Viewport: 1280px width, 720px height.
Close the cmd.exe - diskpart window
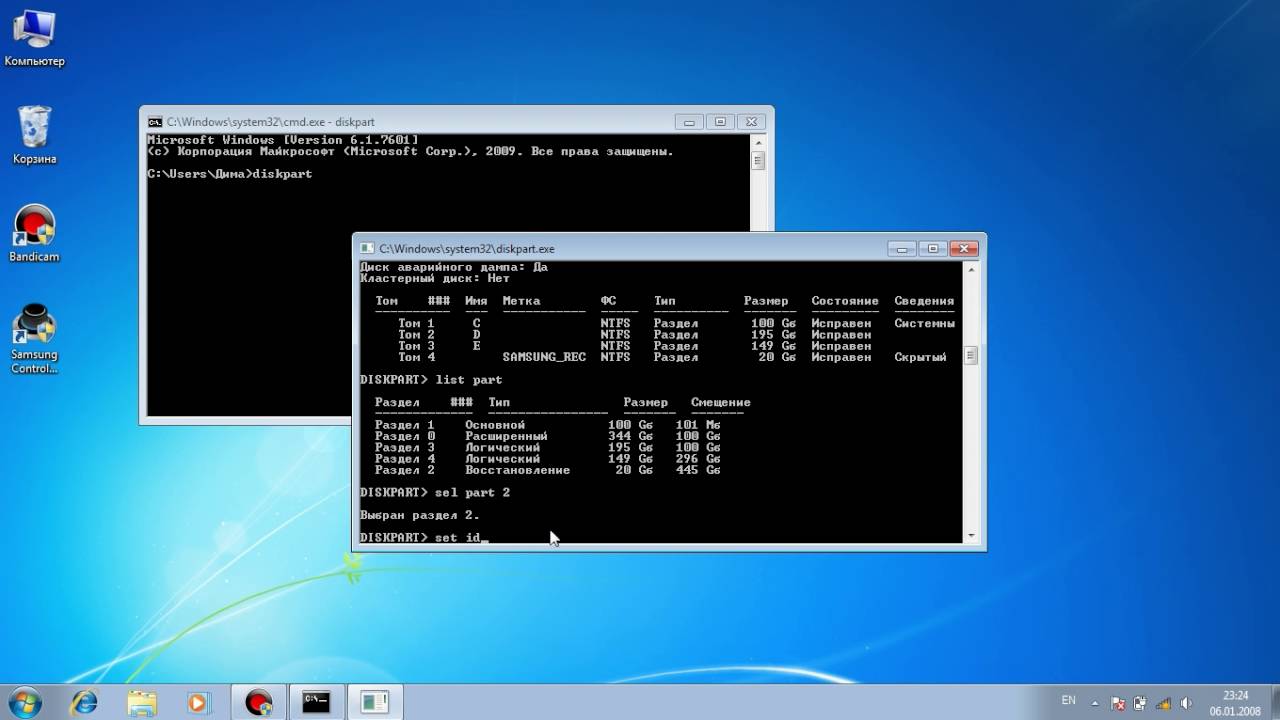(752, 121)
